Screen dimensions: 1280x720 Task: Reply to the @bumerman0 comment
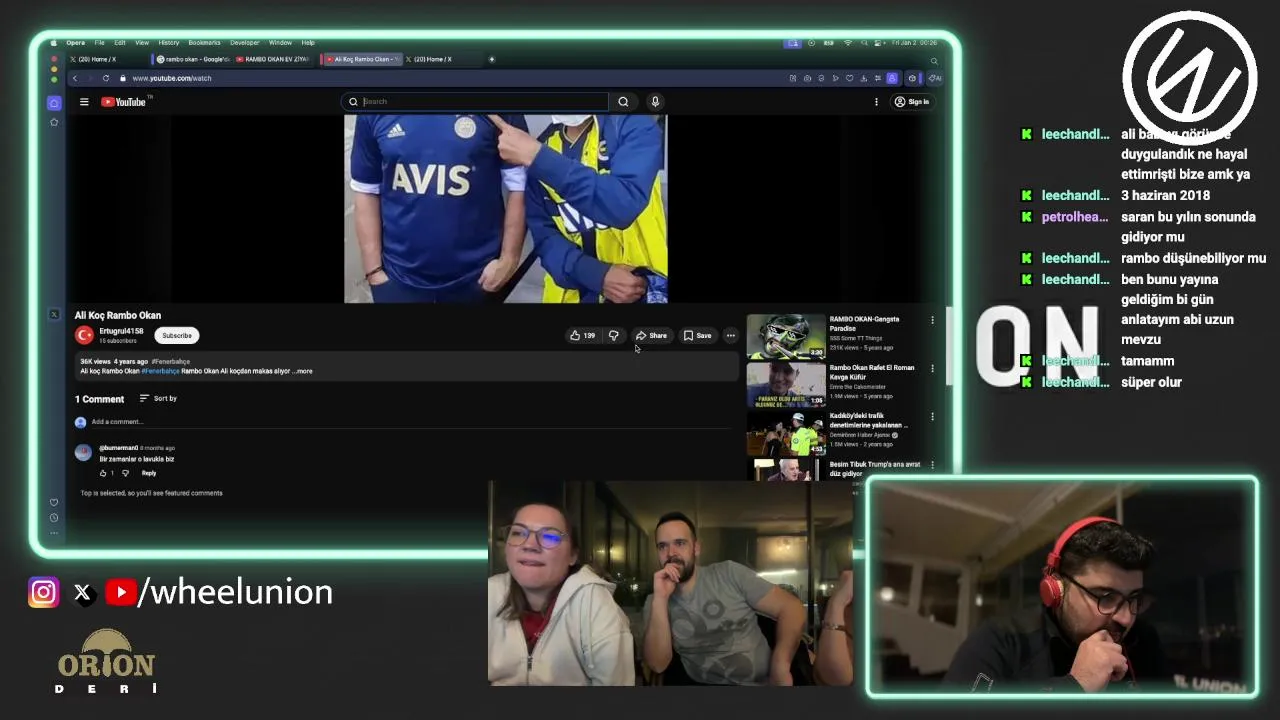(x=149, y=473)
